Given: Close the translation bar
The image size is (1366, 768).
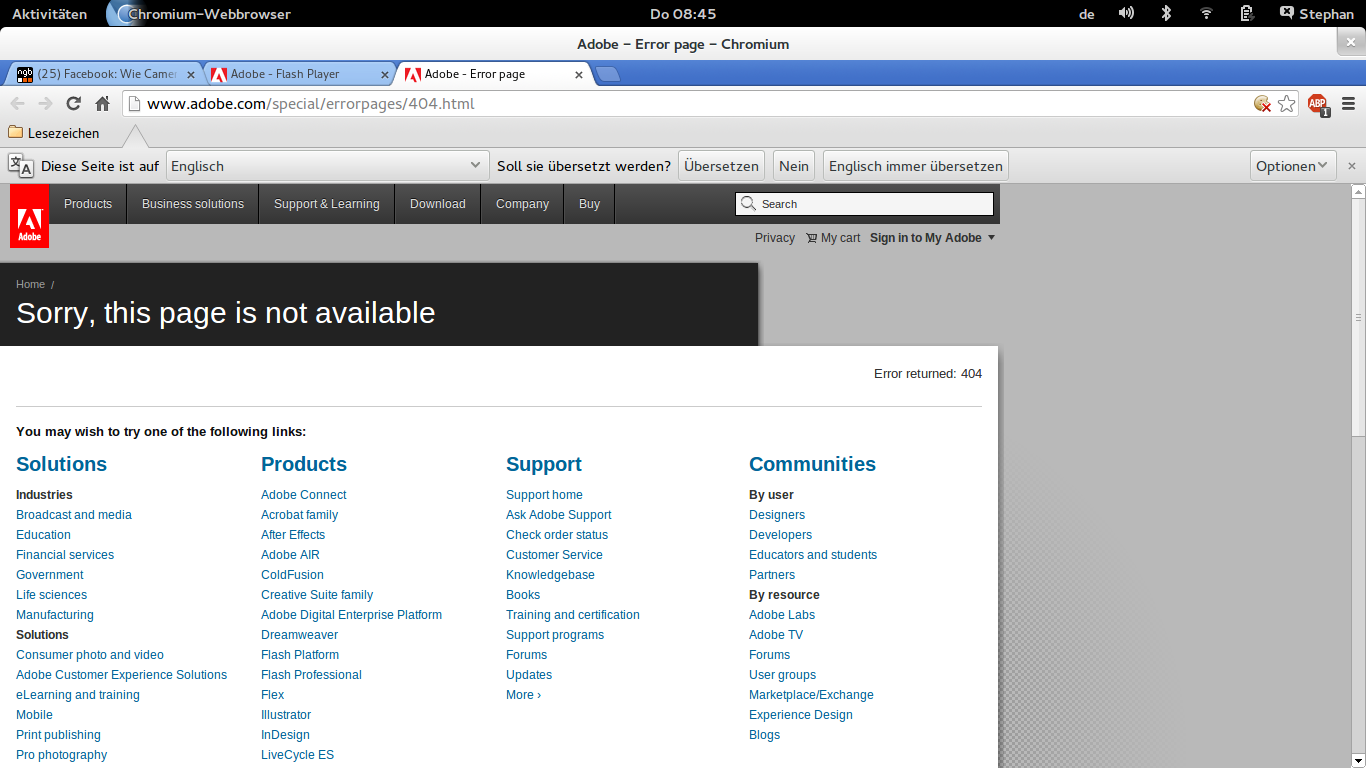Looking at the screenshot, I should click(1352, 166).
